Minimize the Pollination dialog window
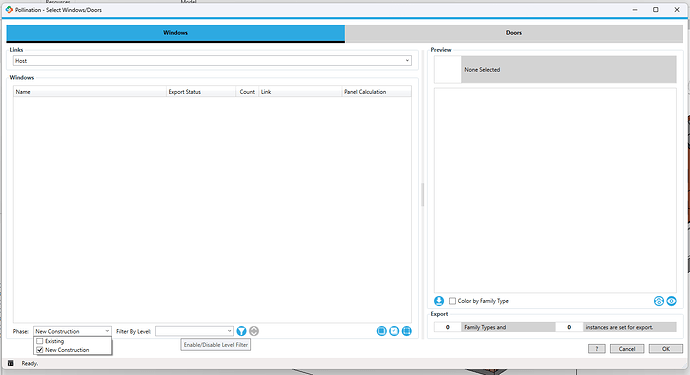 pyautogui.click(x=635, y=10)
